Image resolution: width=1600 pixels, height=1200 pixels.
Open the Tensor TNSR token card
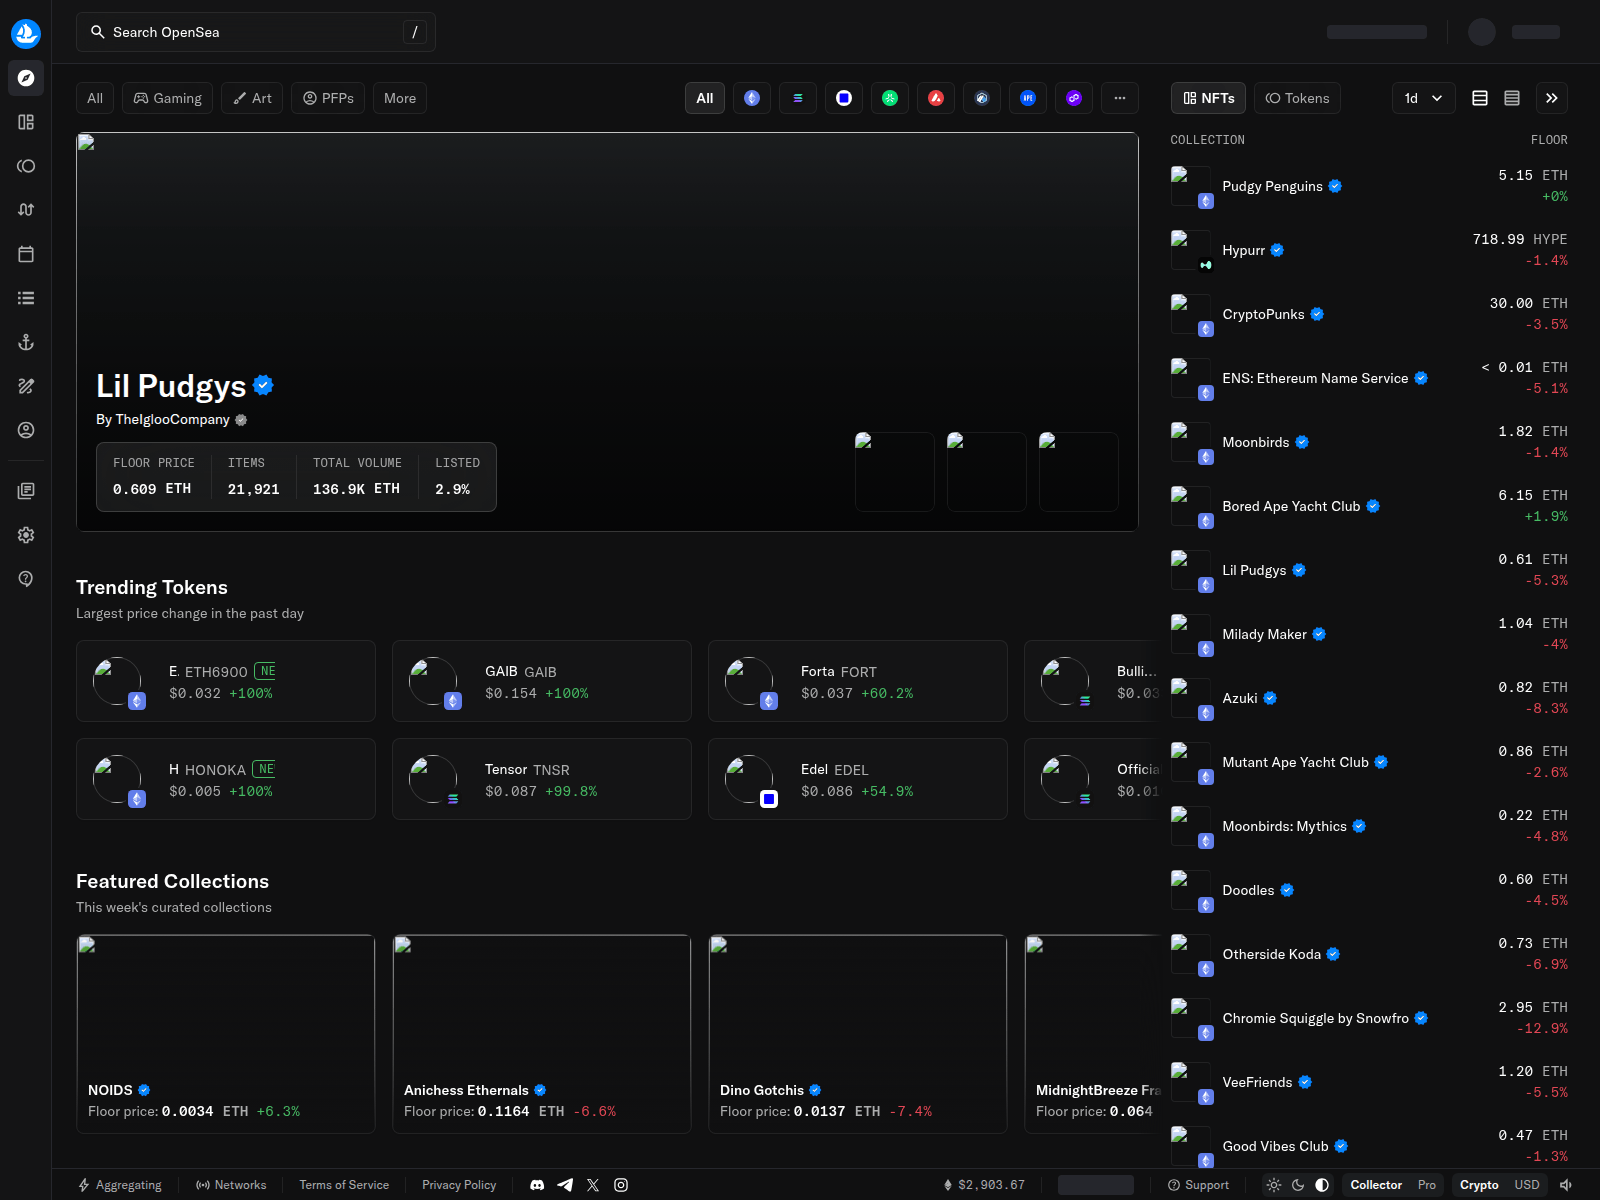(542, 779)
